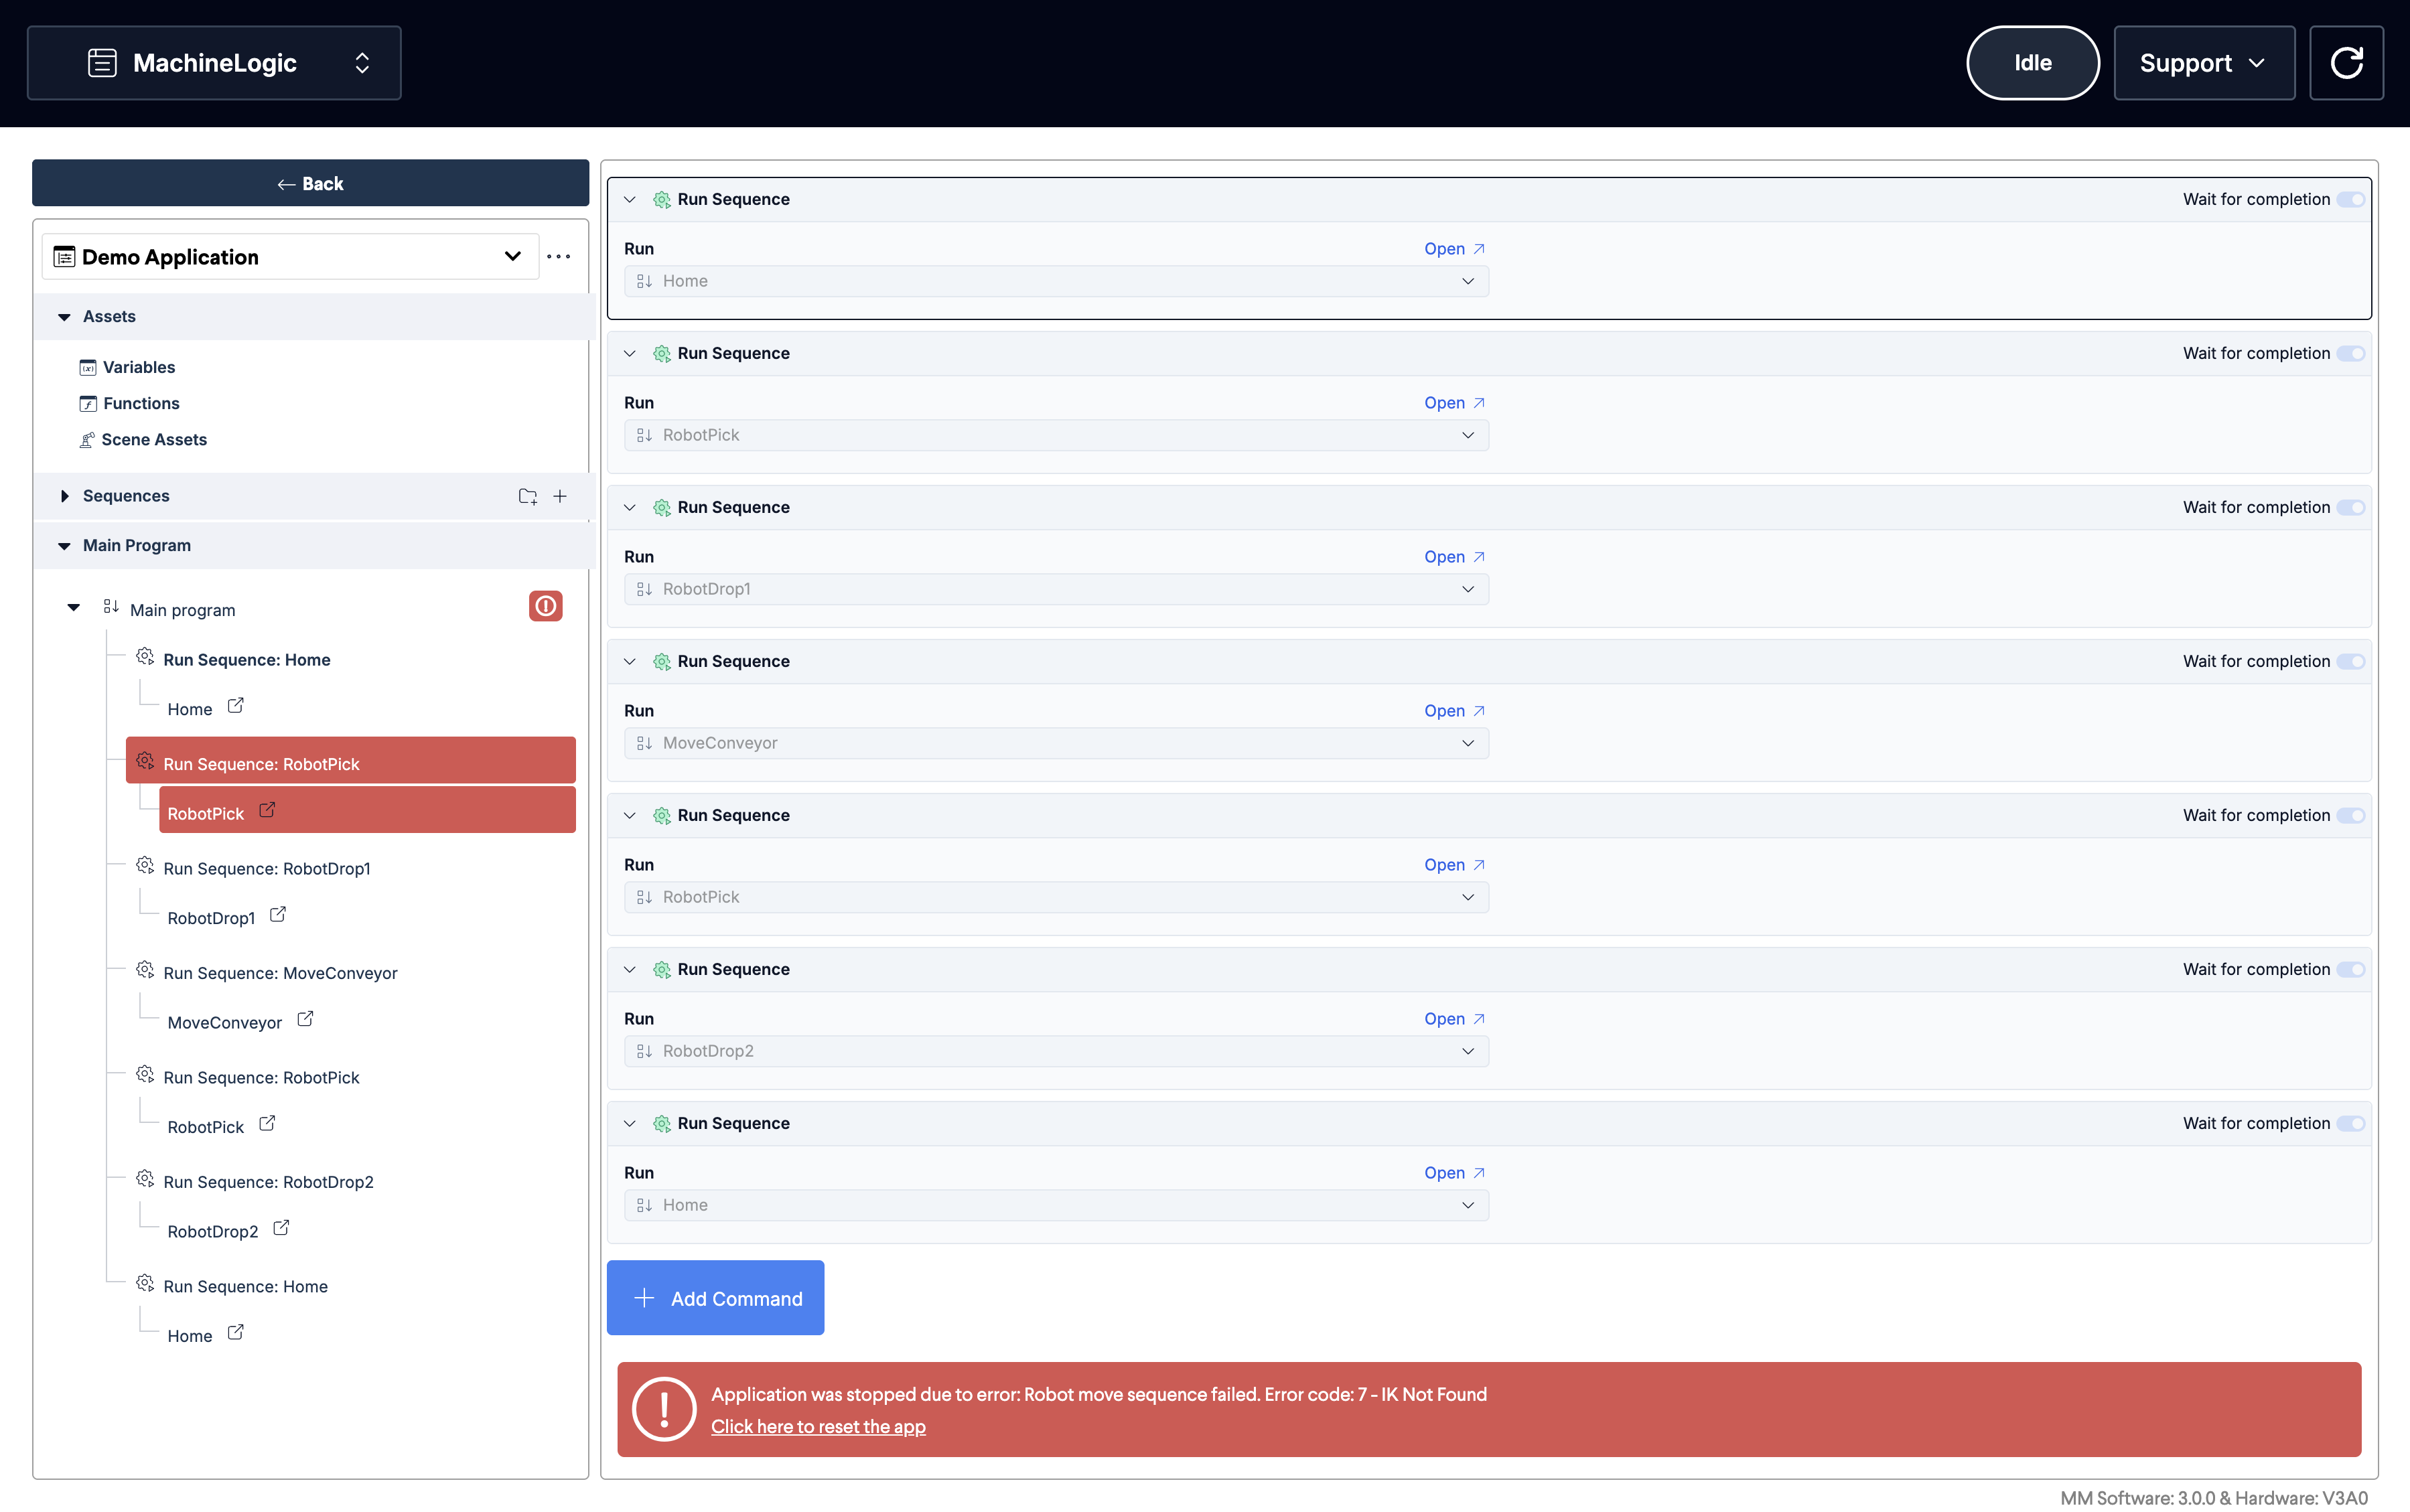
Task: Open the Support dropdown menu
Action: (x=2204, y=63)
